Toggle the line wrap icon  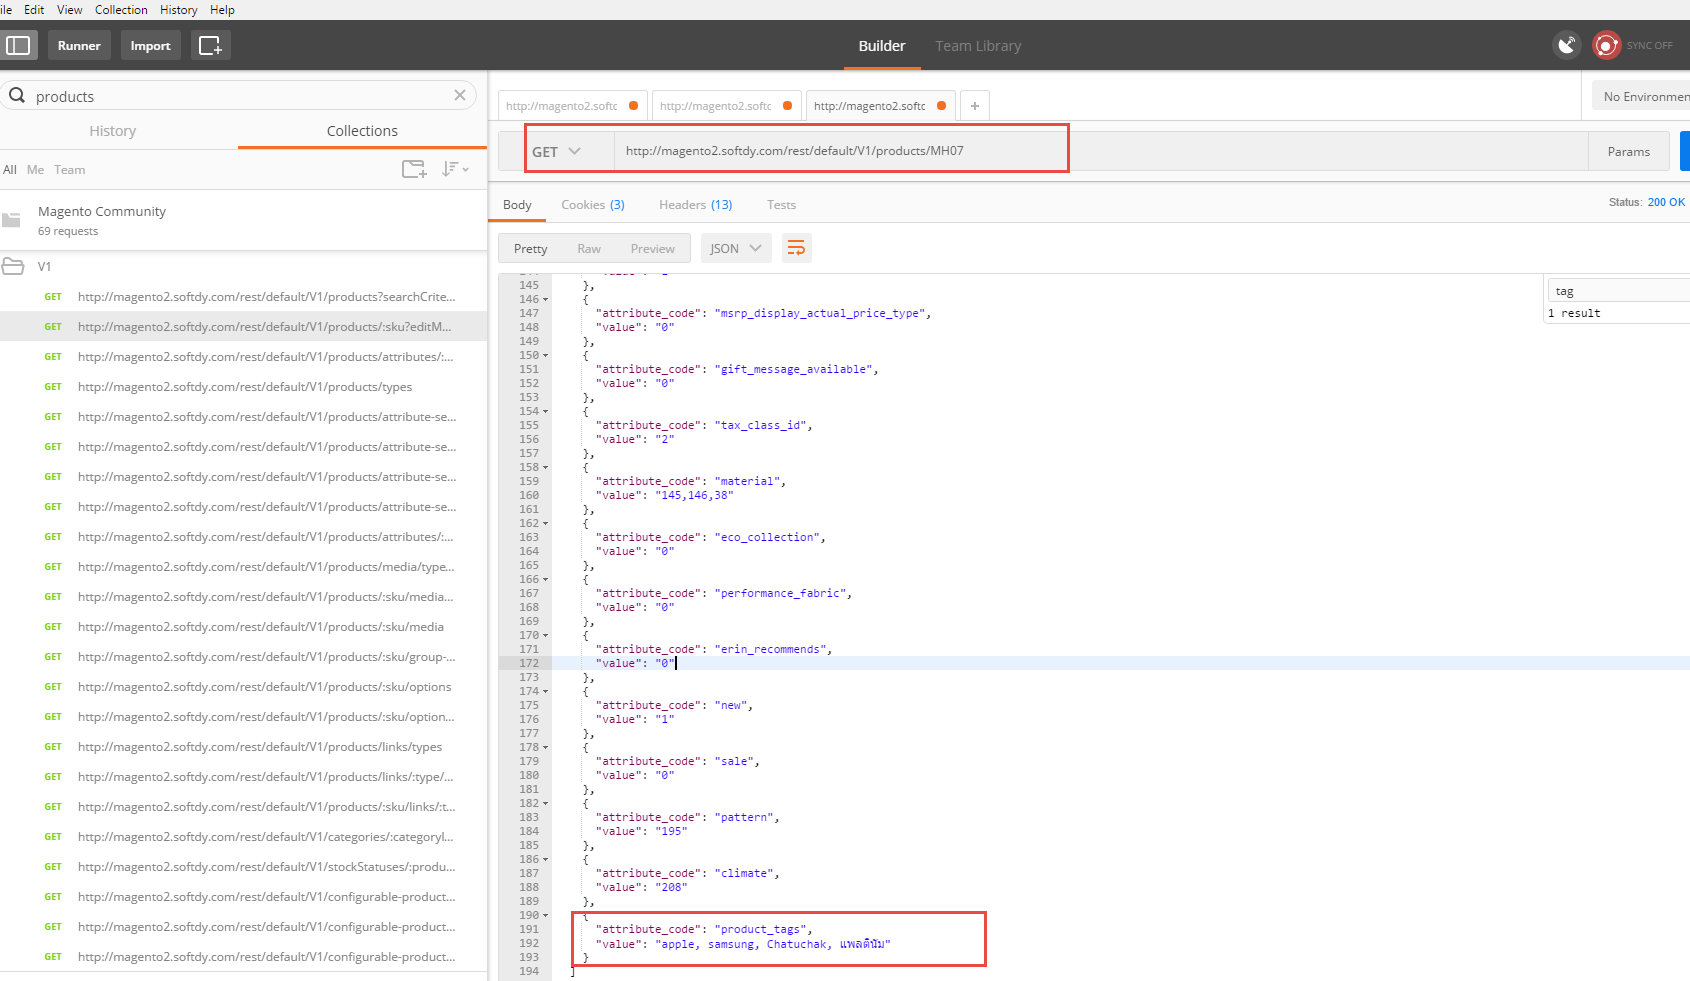(x=796, y=248)
